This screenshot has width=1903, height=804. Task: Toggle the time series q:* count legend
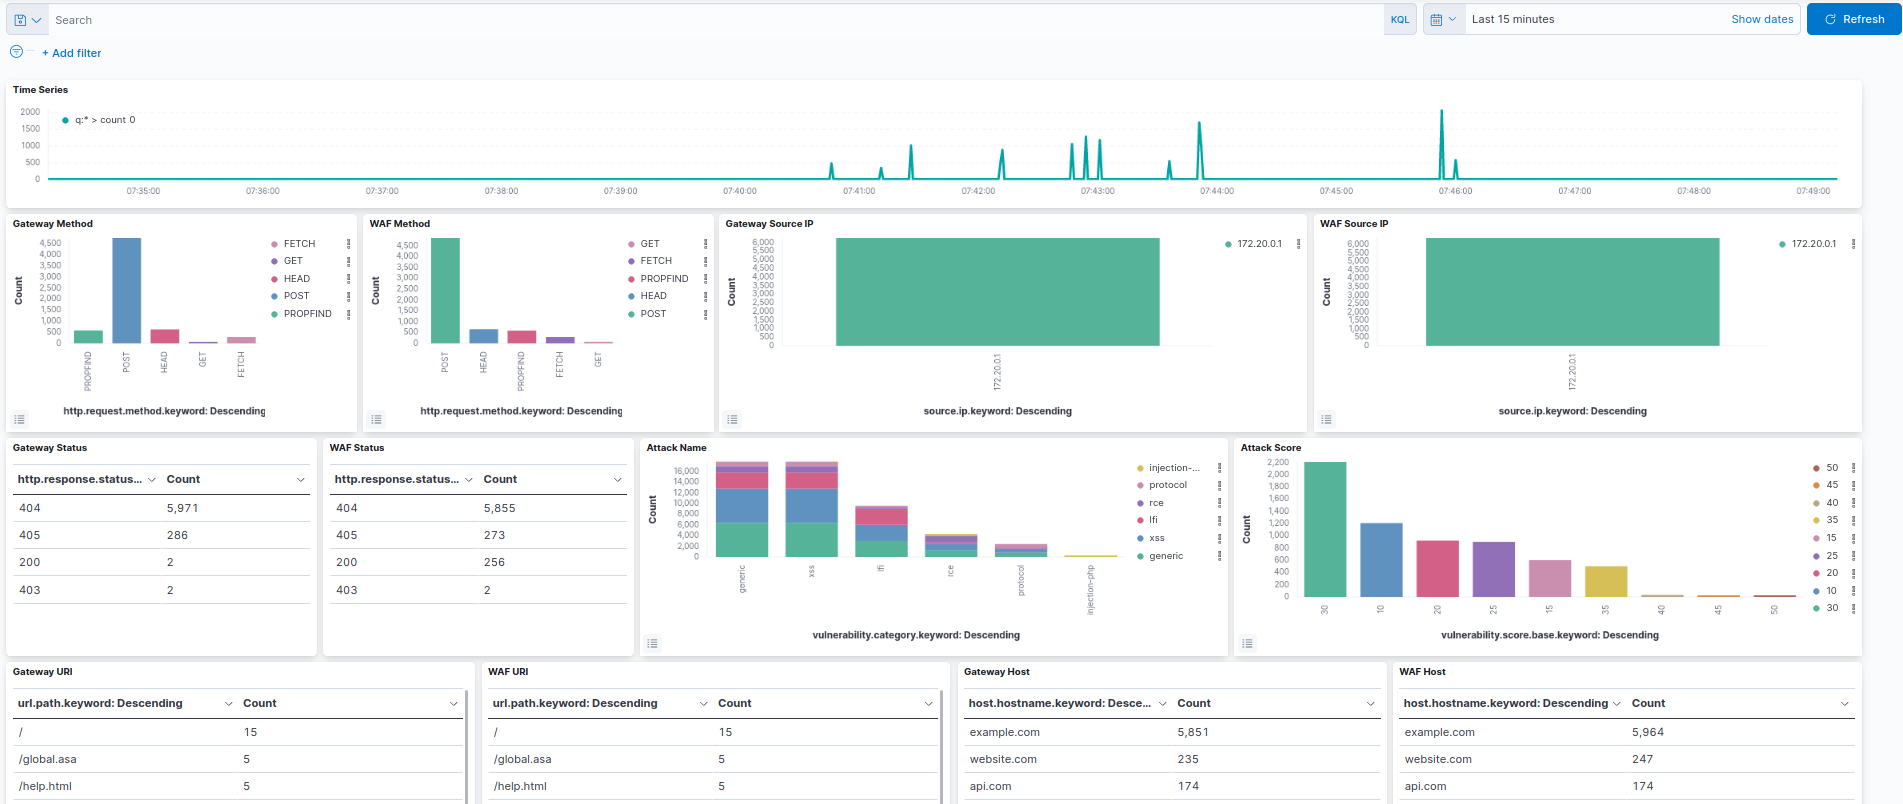[105, 120]
